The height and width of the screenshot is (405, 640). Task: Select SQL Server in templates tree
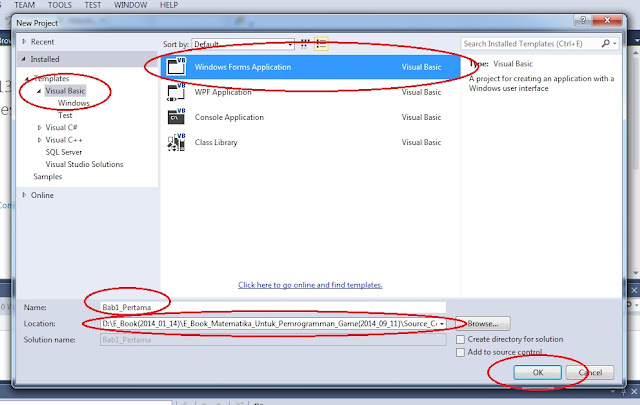click(x=64, y=152)
